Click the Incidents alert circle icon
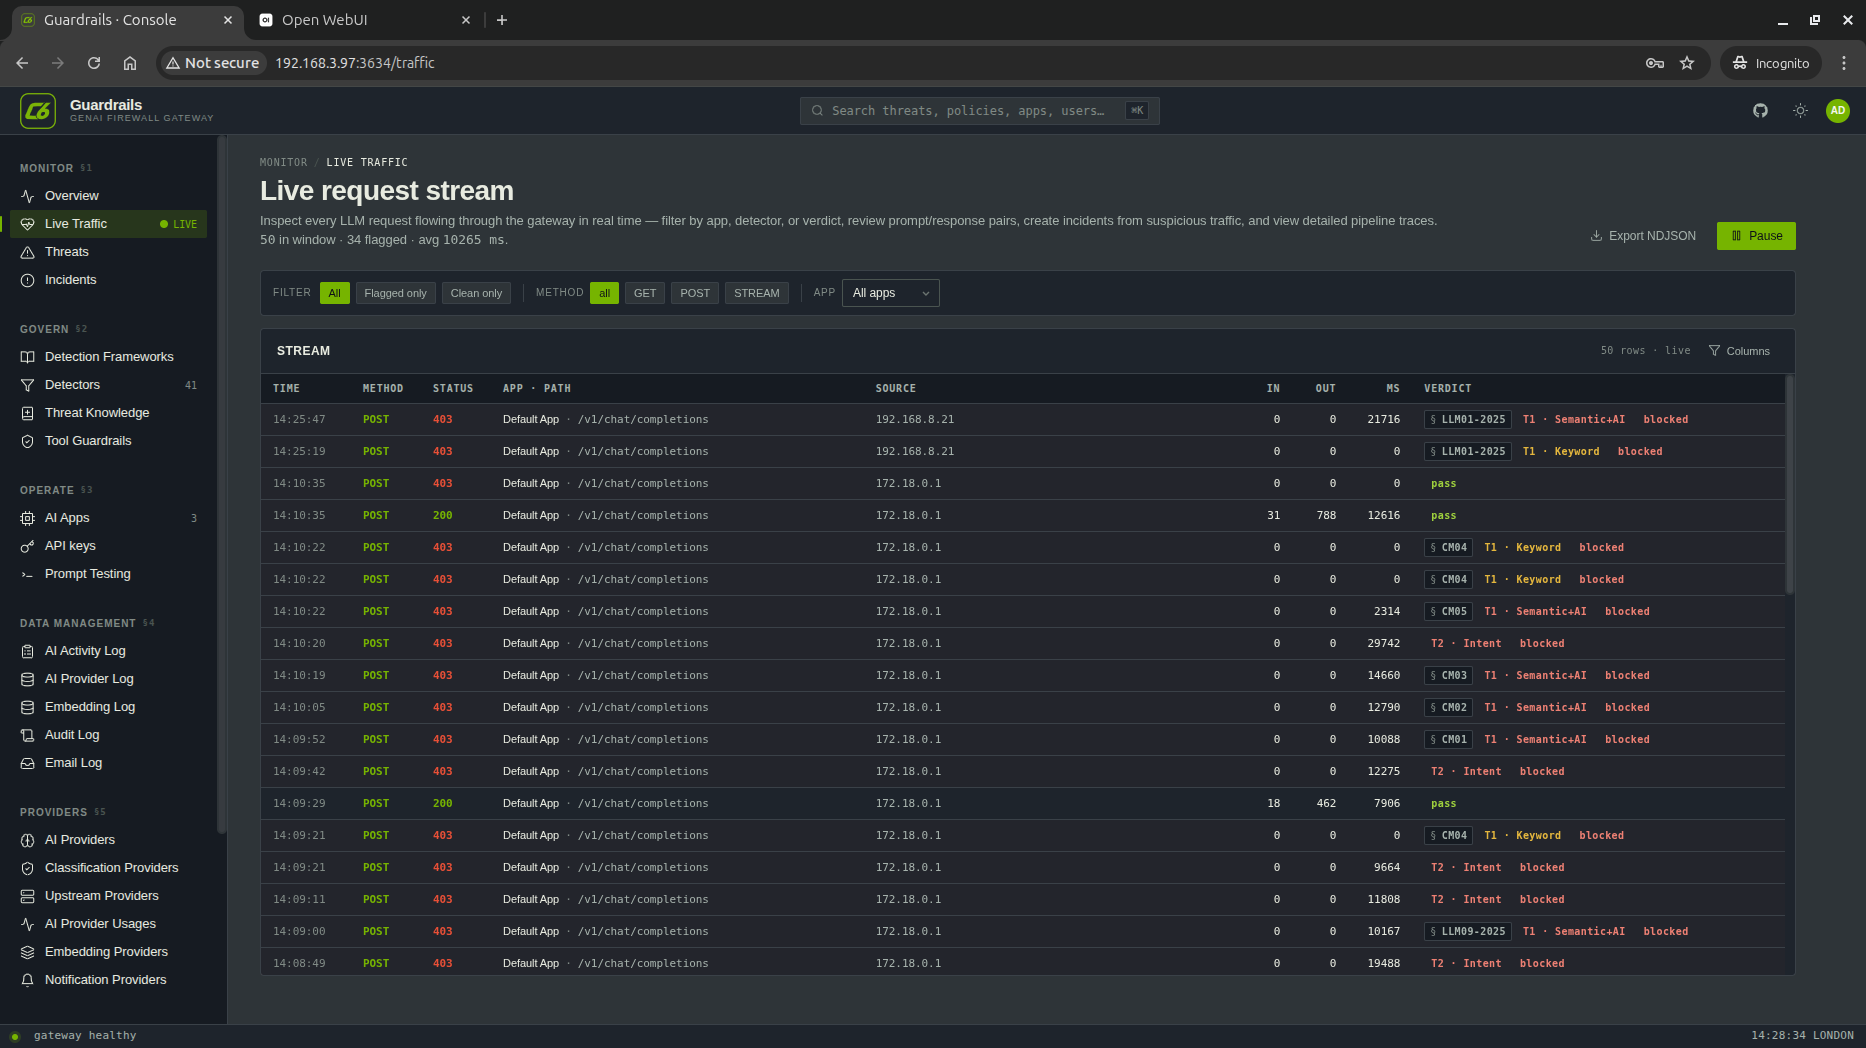The height and width of the screenshot is (1048, 1866). click(x=28, y=280)
